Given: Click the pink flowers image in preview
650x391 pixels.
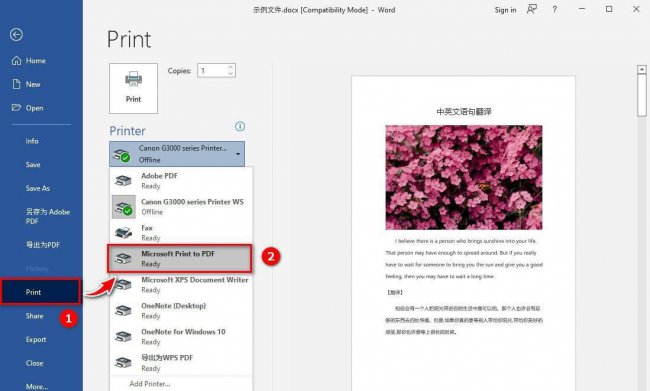Looking at the screenshot, I should coord(464,177).
